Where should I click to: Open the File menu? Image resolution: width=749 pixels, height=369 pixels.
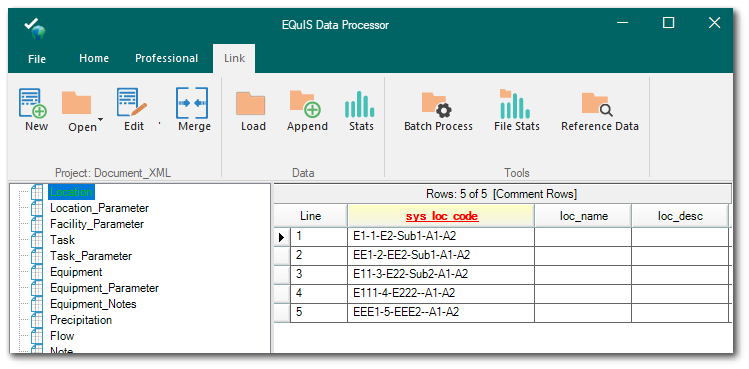[x=37, y=59]
